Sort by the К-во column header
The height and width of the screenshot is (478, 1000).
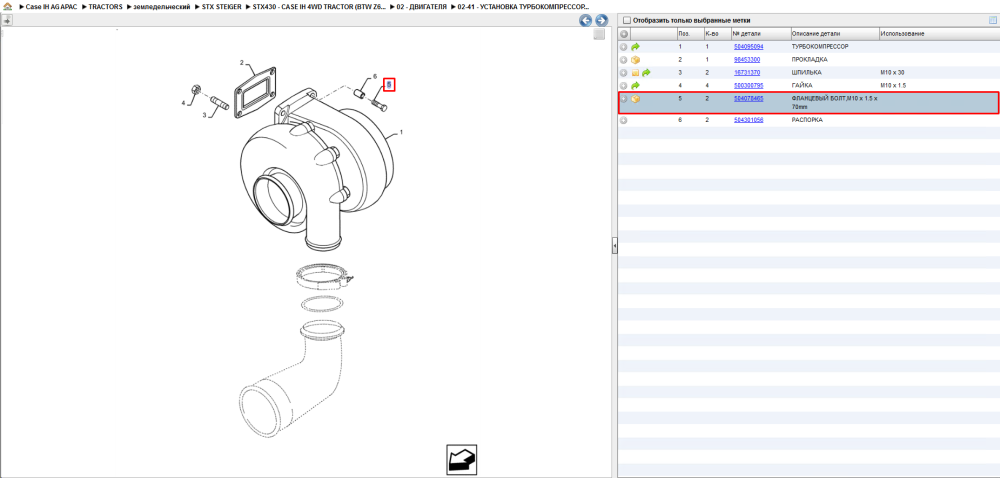717,34
